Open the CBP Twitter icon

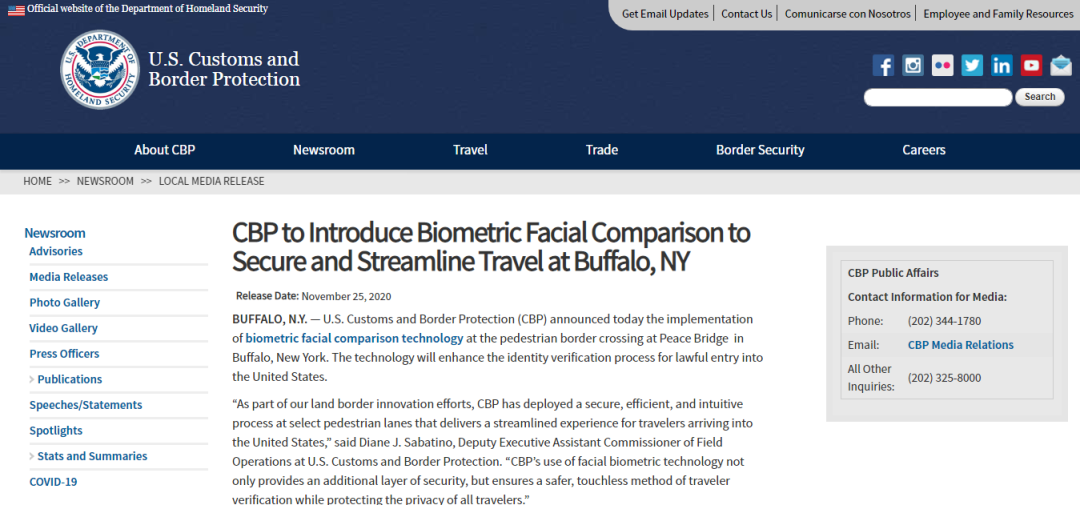click(x=972, y=65)
